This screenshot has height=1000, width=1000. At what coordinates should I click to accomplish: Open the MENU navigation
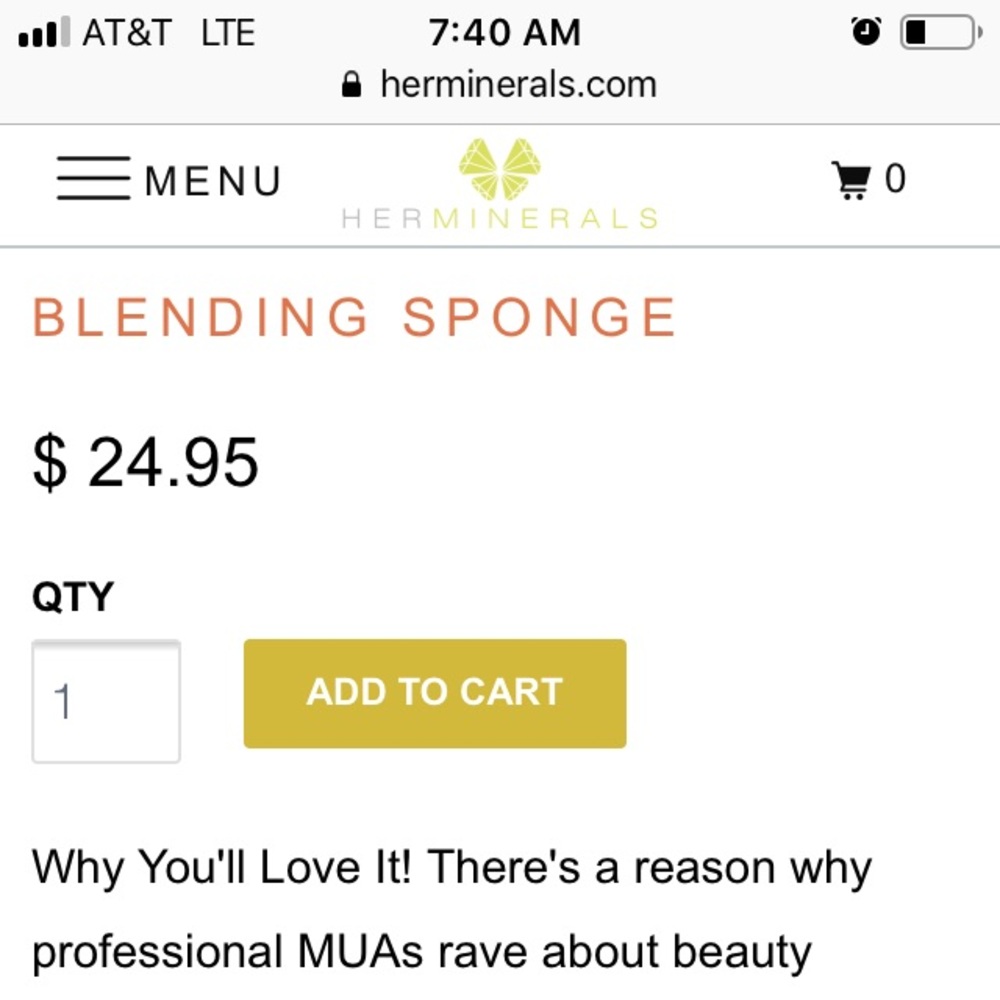(213, 180)
